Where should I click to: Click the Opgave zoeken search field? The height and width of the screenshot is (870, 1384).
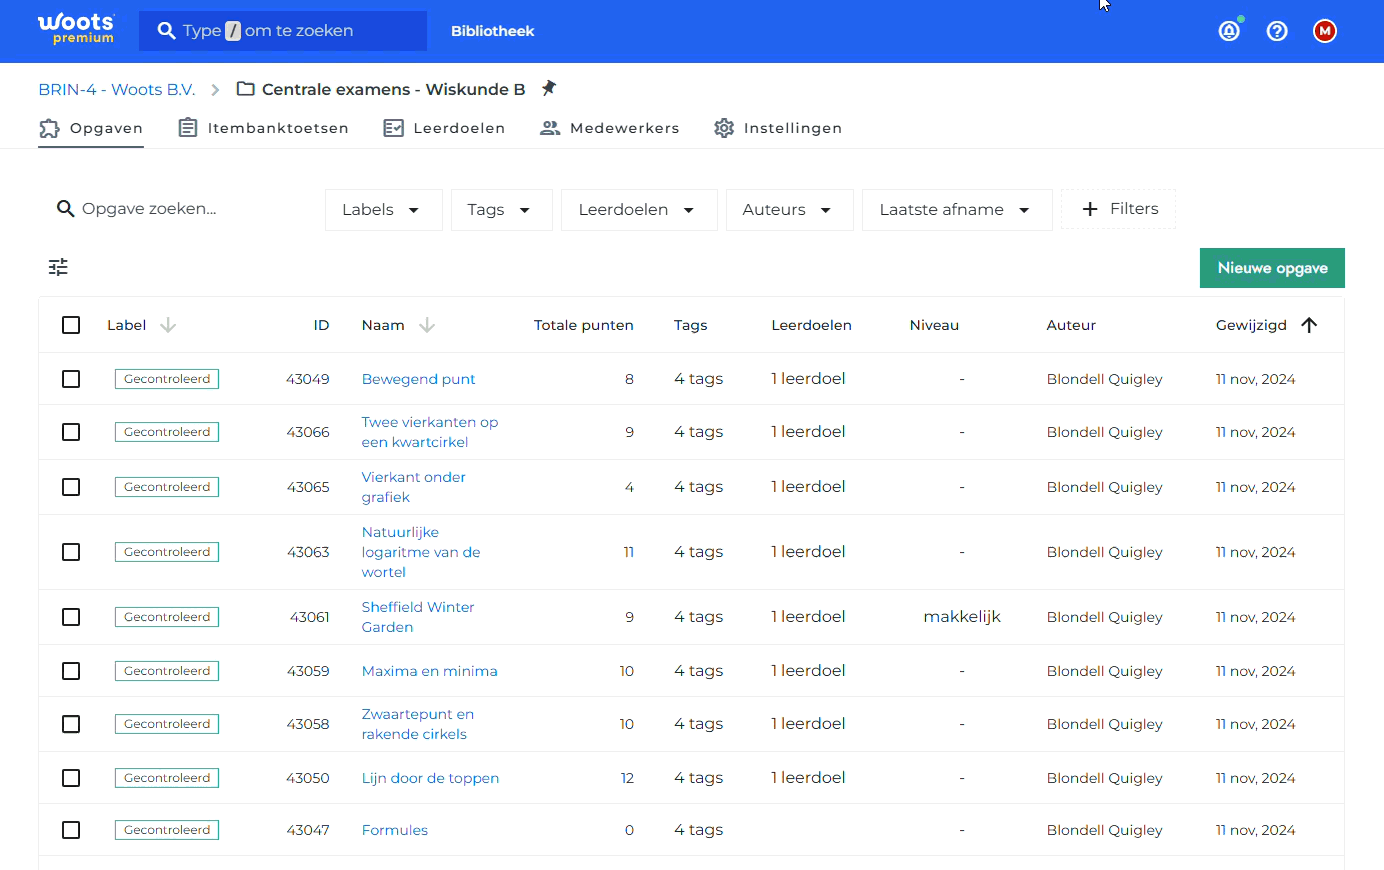tap(180, 209)
